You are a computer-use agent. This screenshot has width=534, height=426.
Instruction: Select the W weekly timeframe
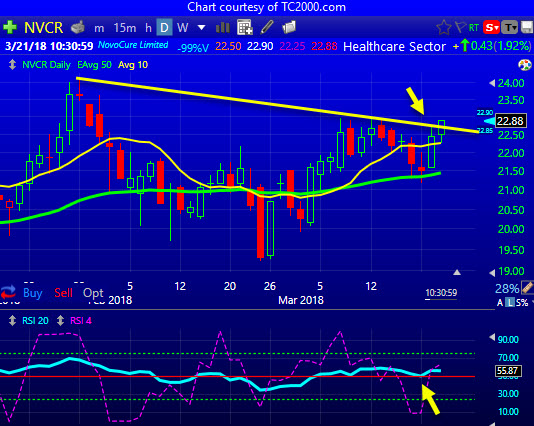183,28
